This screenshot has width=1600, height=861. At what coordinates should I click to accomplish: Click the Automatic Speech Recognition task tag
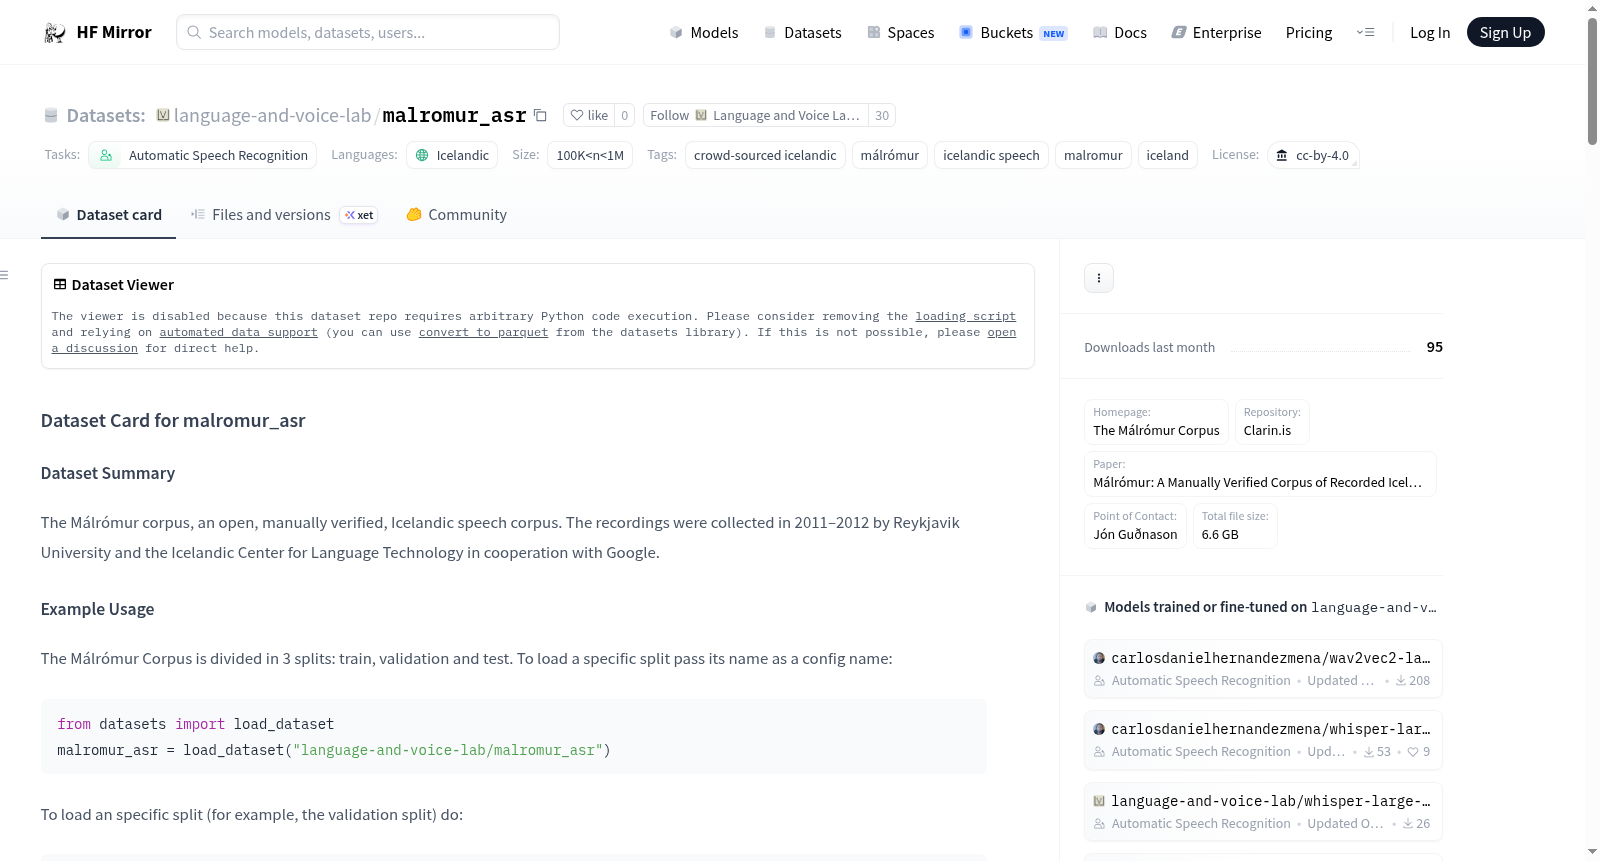[203, 155]
